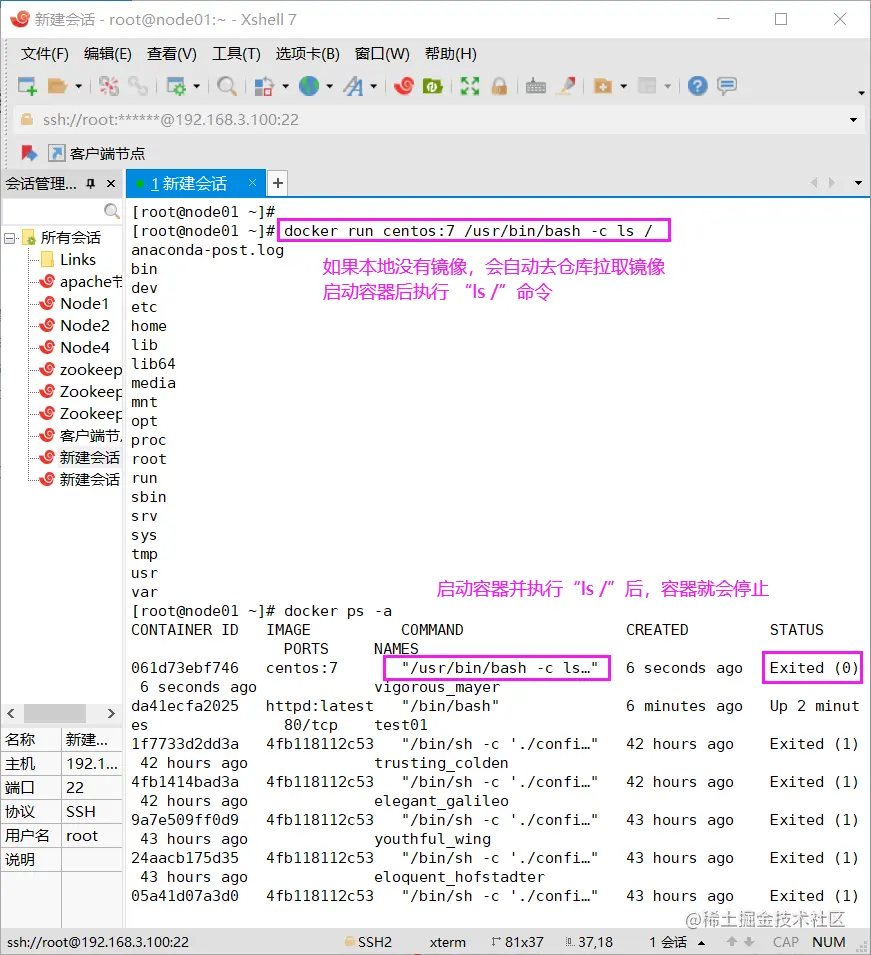871x955 pixels.
Task: Open the 编辑(E) menu
Action: pyautogui.click(x=107, y=54)
